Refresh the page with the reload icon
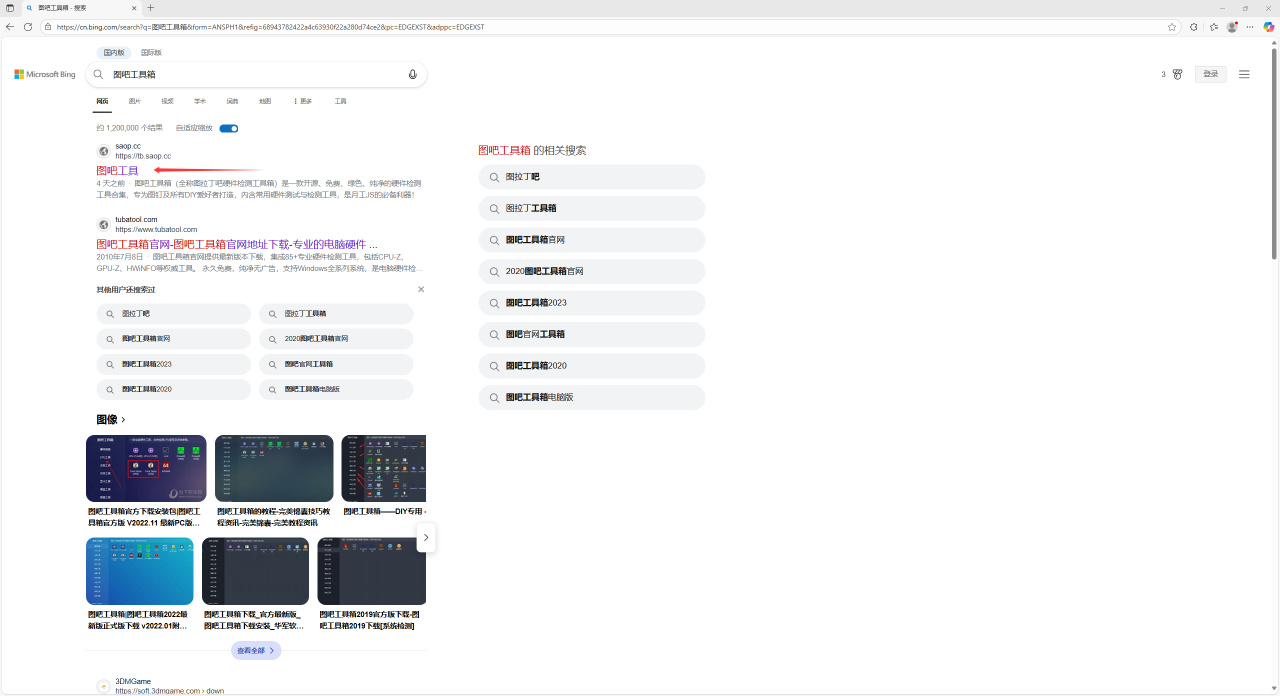Image resolution: width=1280 pixels, height=696 pixels. coord(28,27)
